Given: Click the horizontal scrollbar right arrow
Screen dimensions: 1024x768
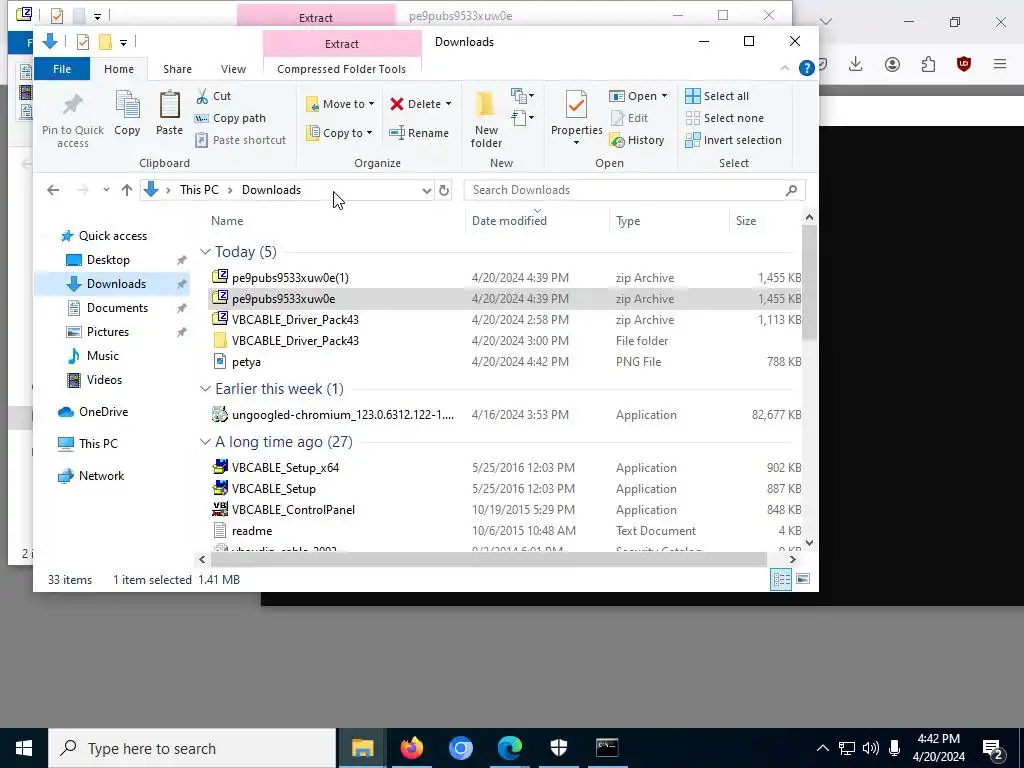Looking at the screenshot, I should pyautogui.click(x=793, y=560).
